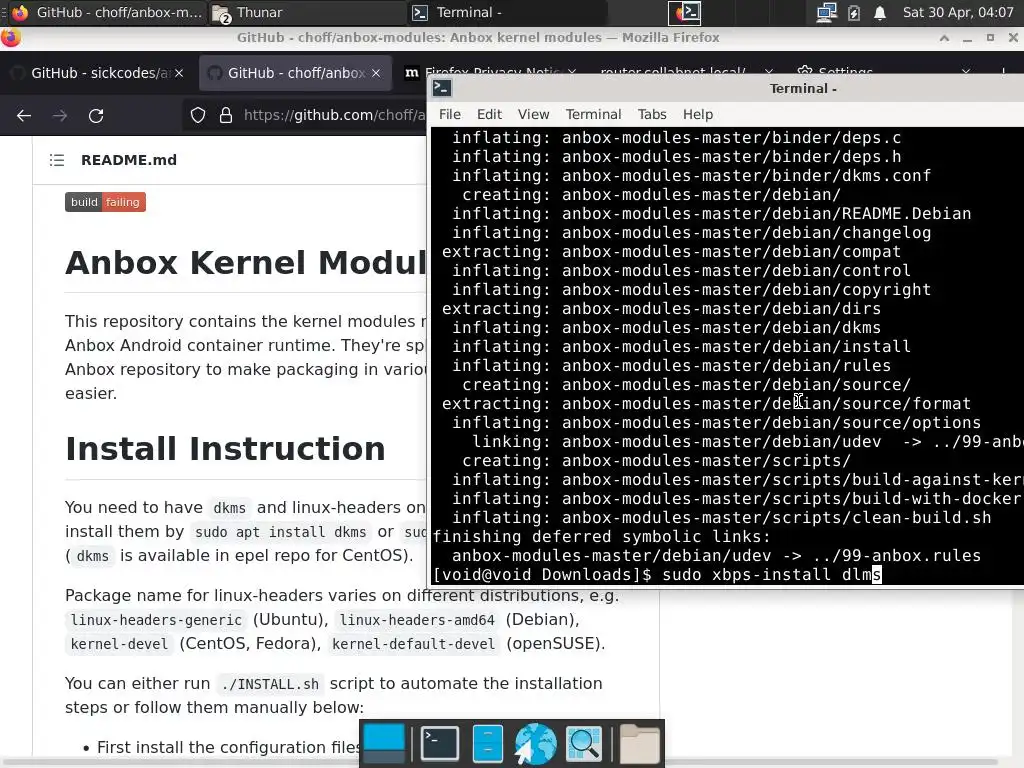Focus the Firefox URL address bar
The height and width of the screenshot is (768, 1024).
point(333,116)
